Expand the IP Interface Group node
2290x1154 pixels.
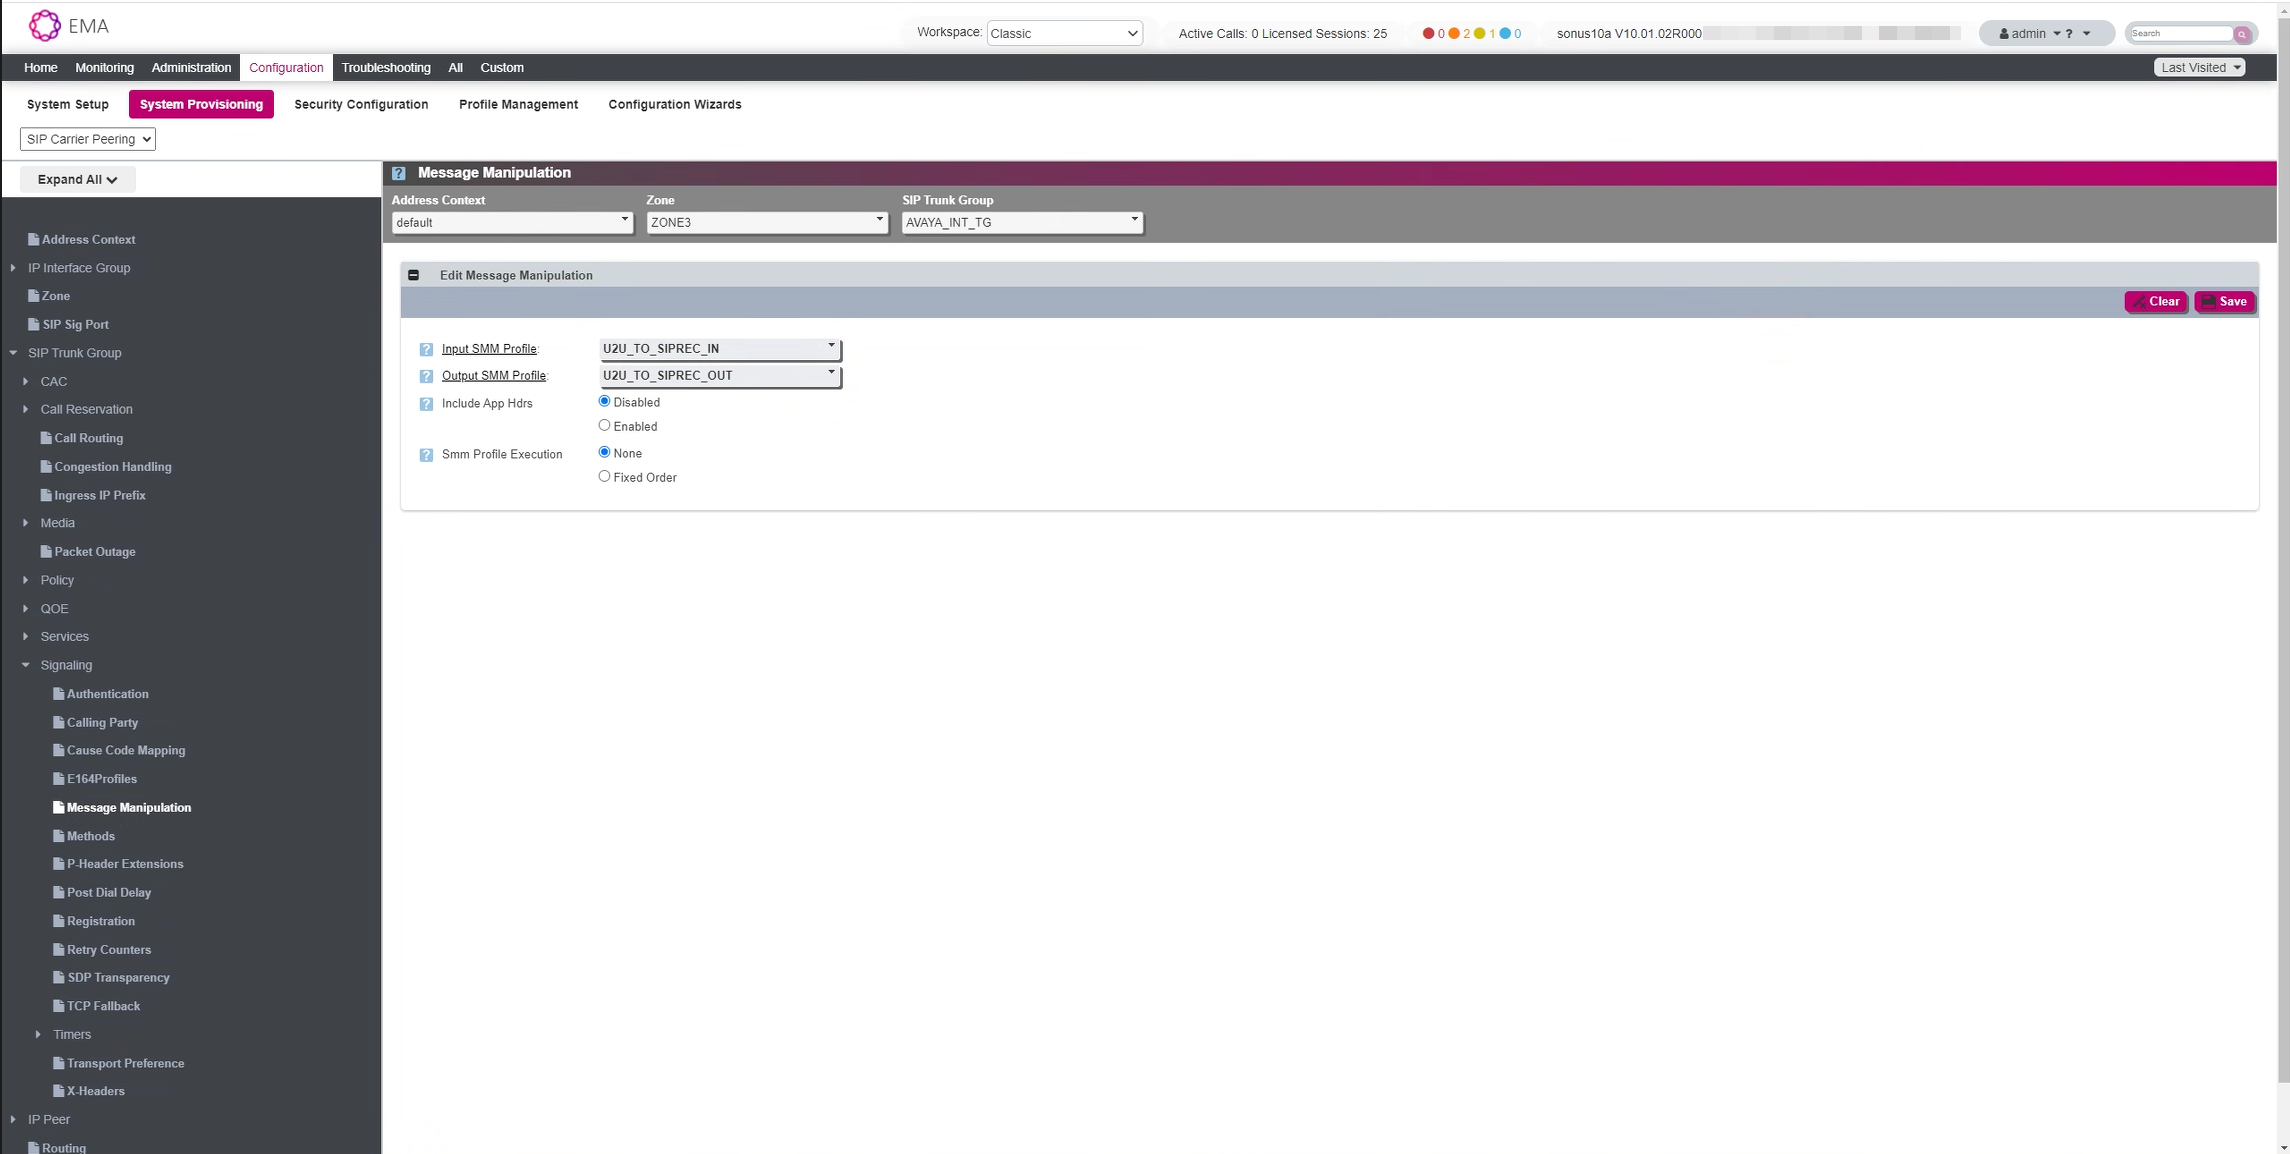click(x=13, y=268)
